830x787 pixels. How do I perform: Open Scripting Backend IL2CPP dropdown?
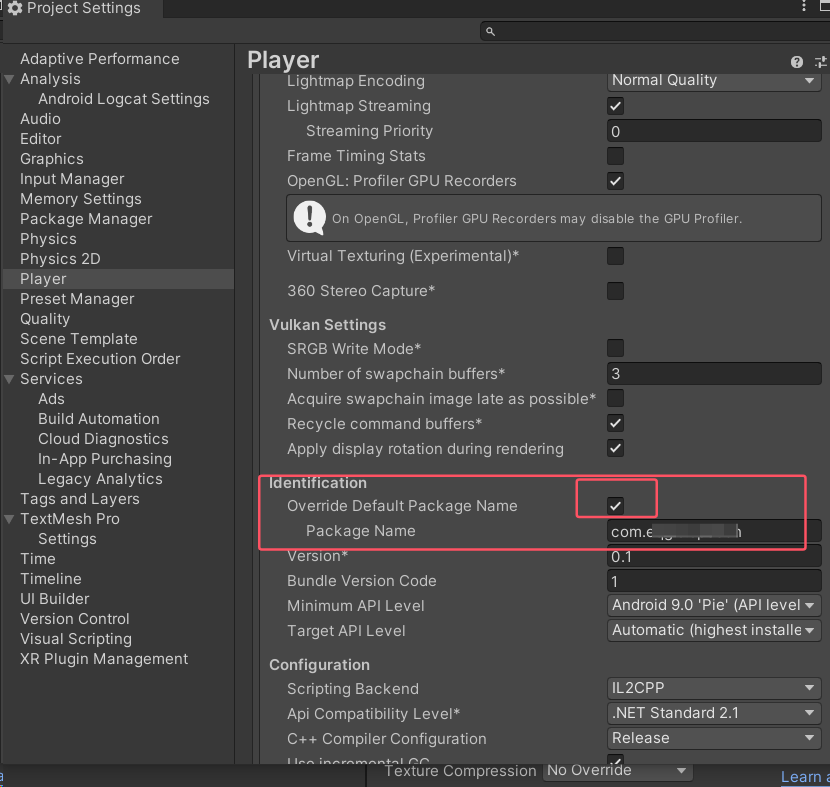[714, 688]
